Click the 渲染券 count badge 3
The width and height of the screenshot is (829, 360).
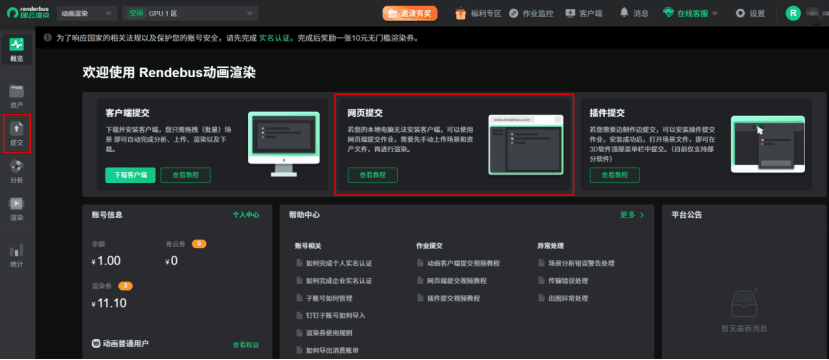tap(125, 286)
